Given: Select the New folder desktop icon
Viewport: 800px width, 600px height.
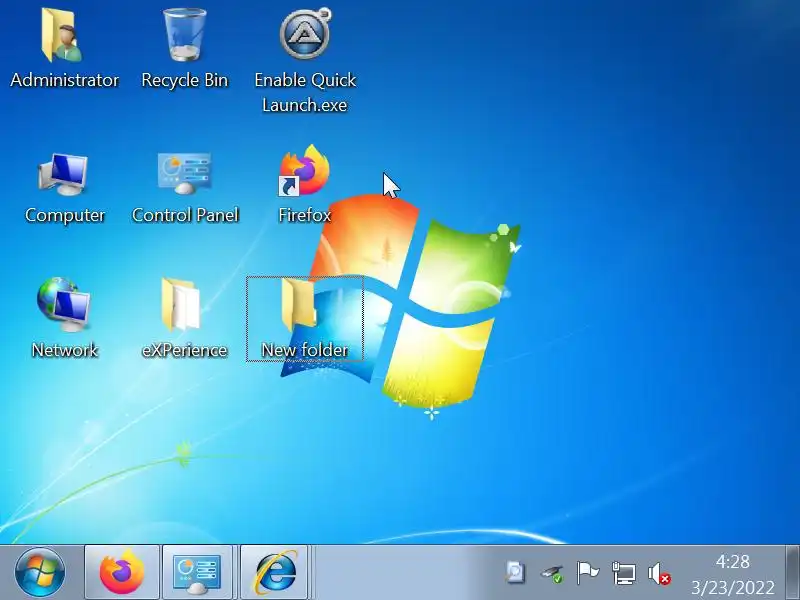Looking at the screenshot, I should tap(305, 318).
